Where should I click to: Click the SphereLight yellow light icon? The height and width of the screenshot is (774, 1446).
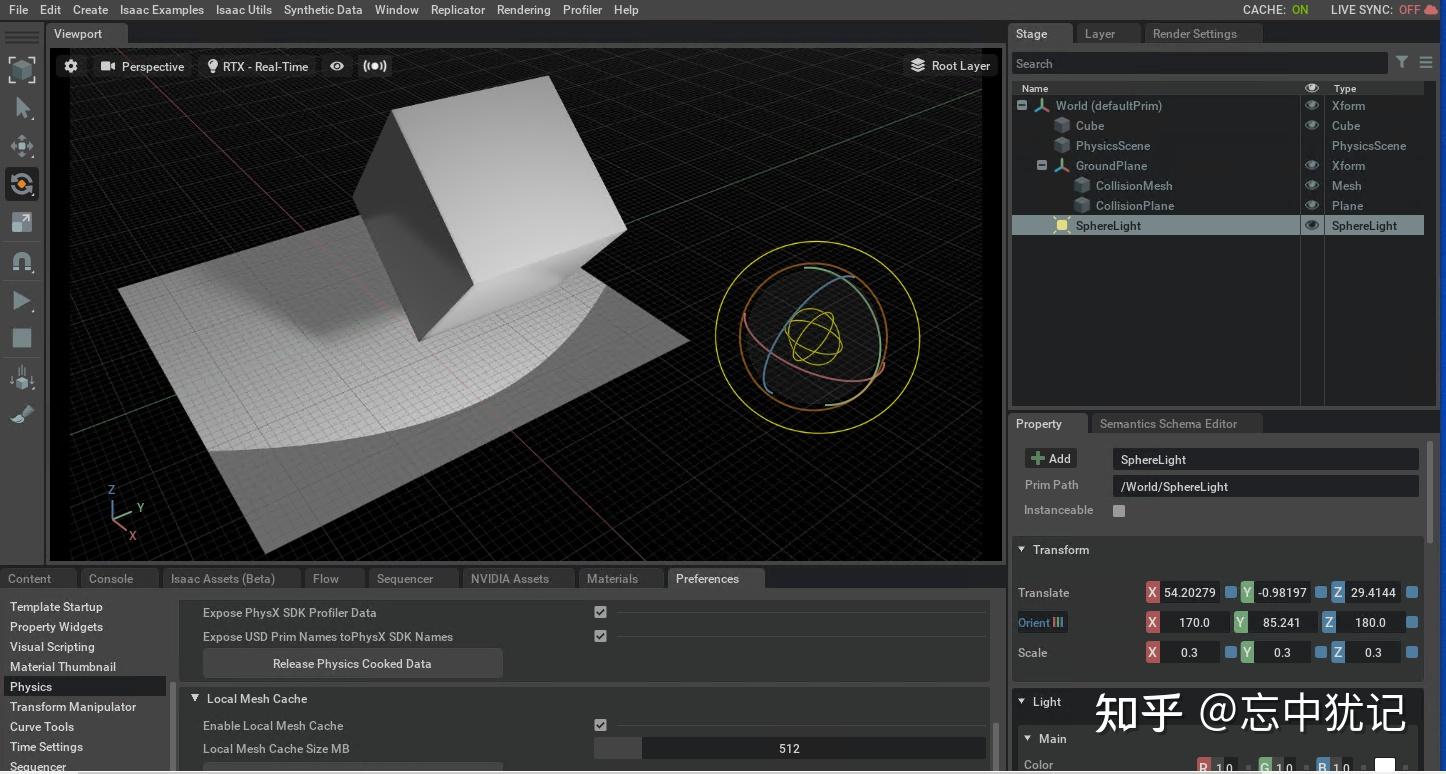coord(1062,226)
